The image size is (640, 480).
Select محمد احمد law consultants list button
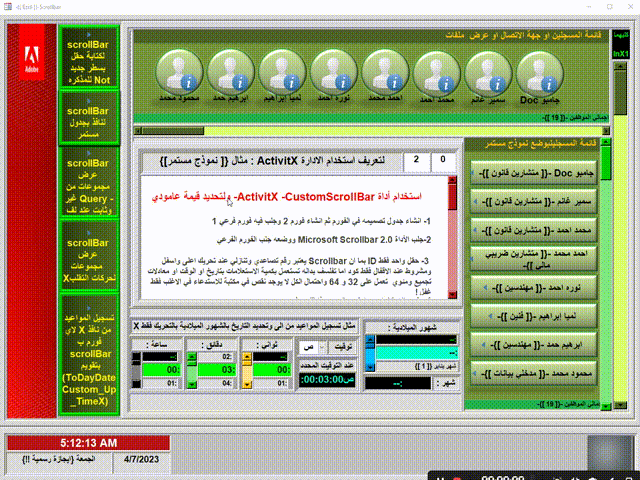pos(533,230)
